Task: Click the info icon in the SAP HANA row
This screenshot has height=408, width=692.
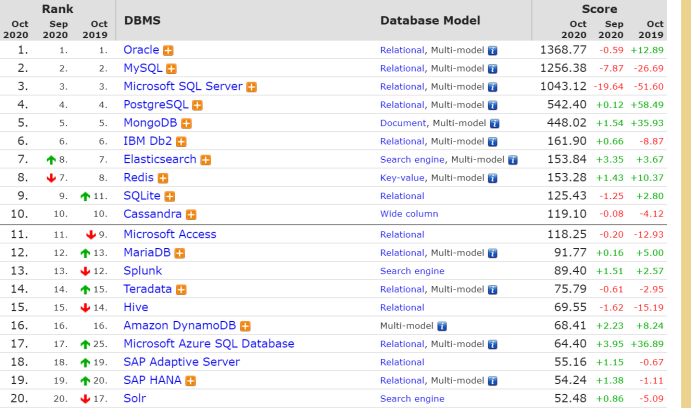Action: (x=493, y=381)
